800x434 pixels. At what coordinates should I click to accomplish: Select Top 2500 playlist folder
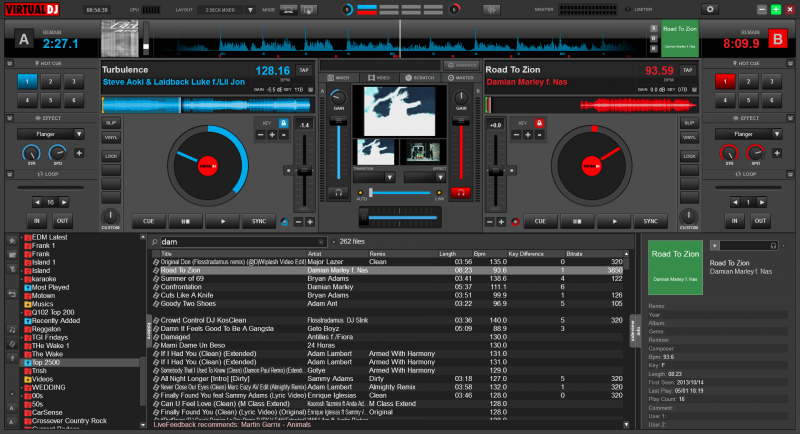click(x=45, y=363)
